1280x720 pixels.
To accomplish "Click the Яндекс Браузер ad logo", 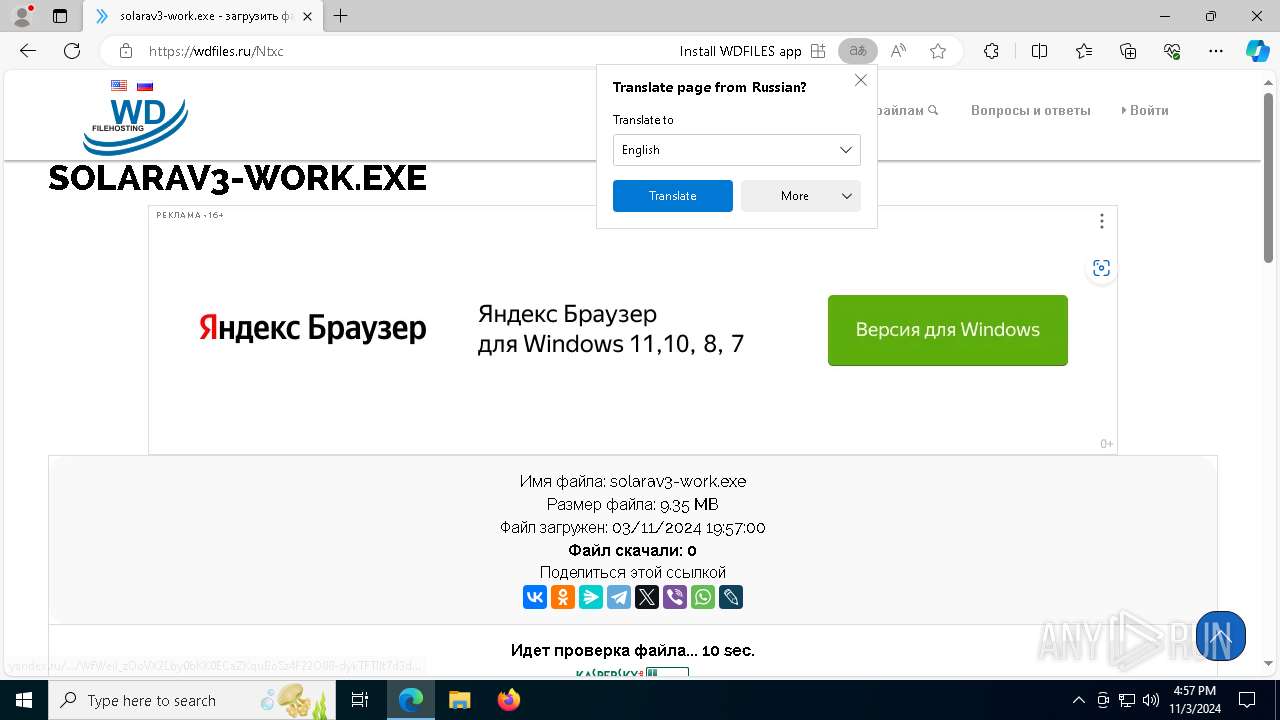I will tap(313, 329).
